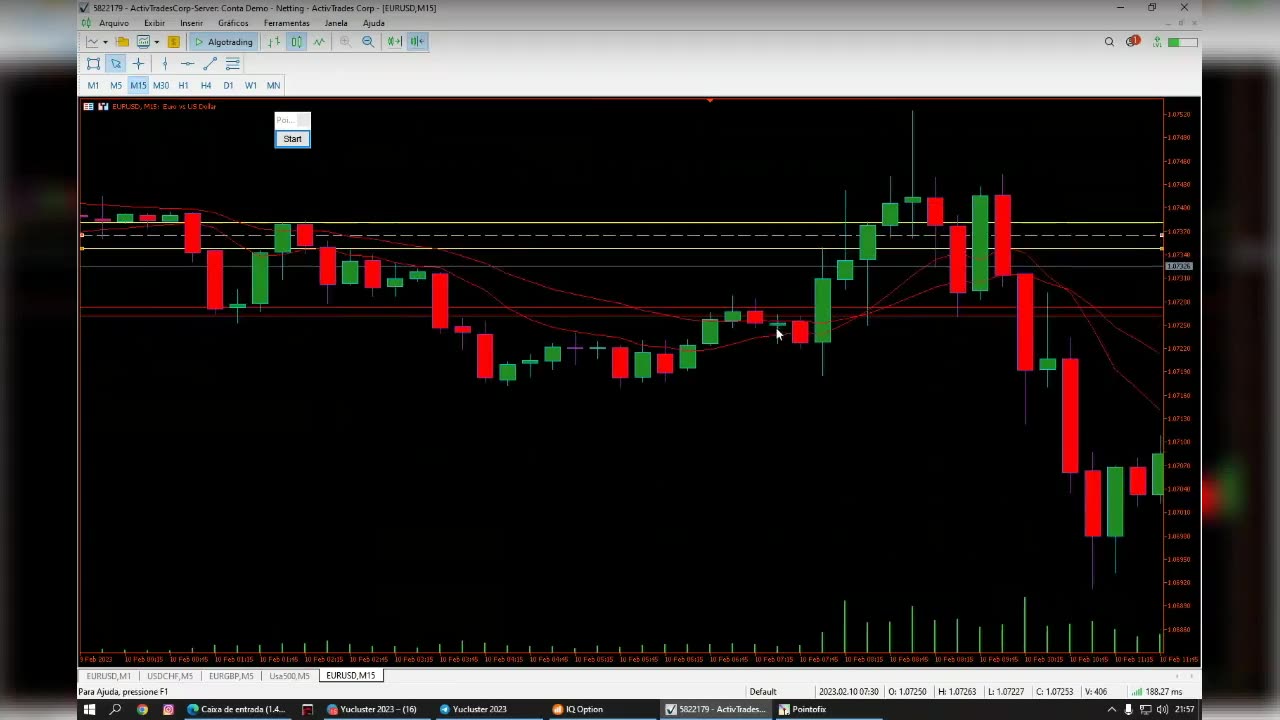Click the yellow dollar trade icon
Viewport: 1280px width, 720px height.
173,42
